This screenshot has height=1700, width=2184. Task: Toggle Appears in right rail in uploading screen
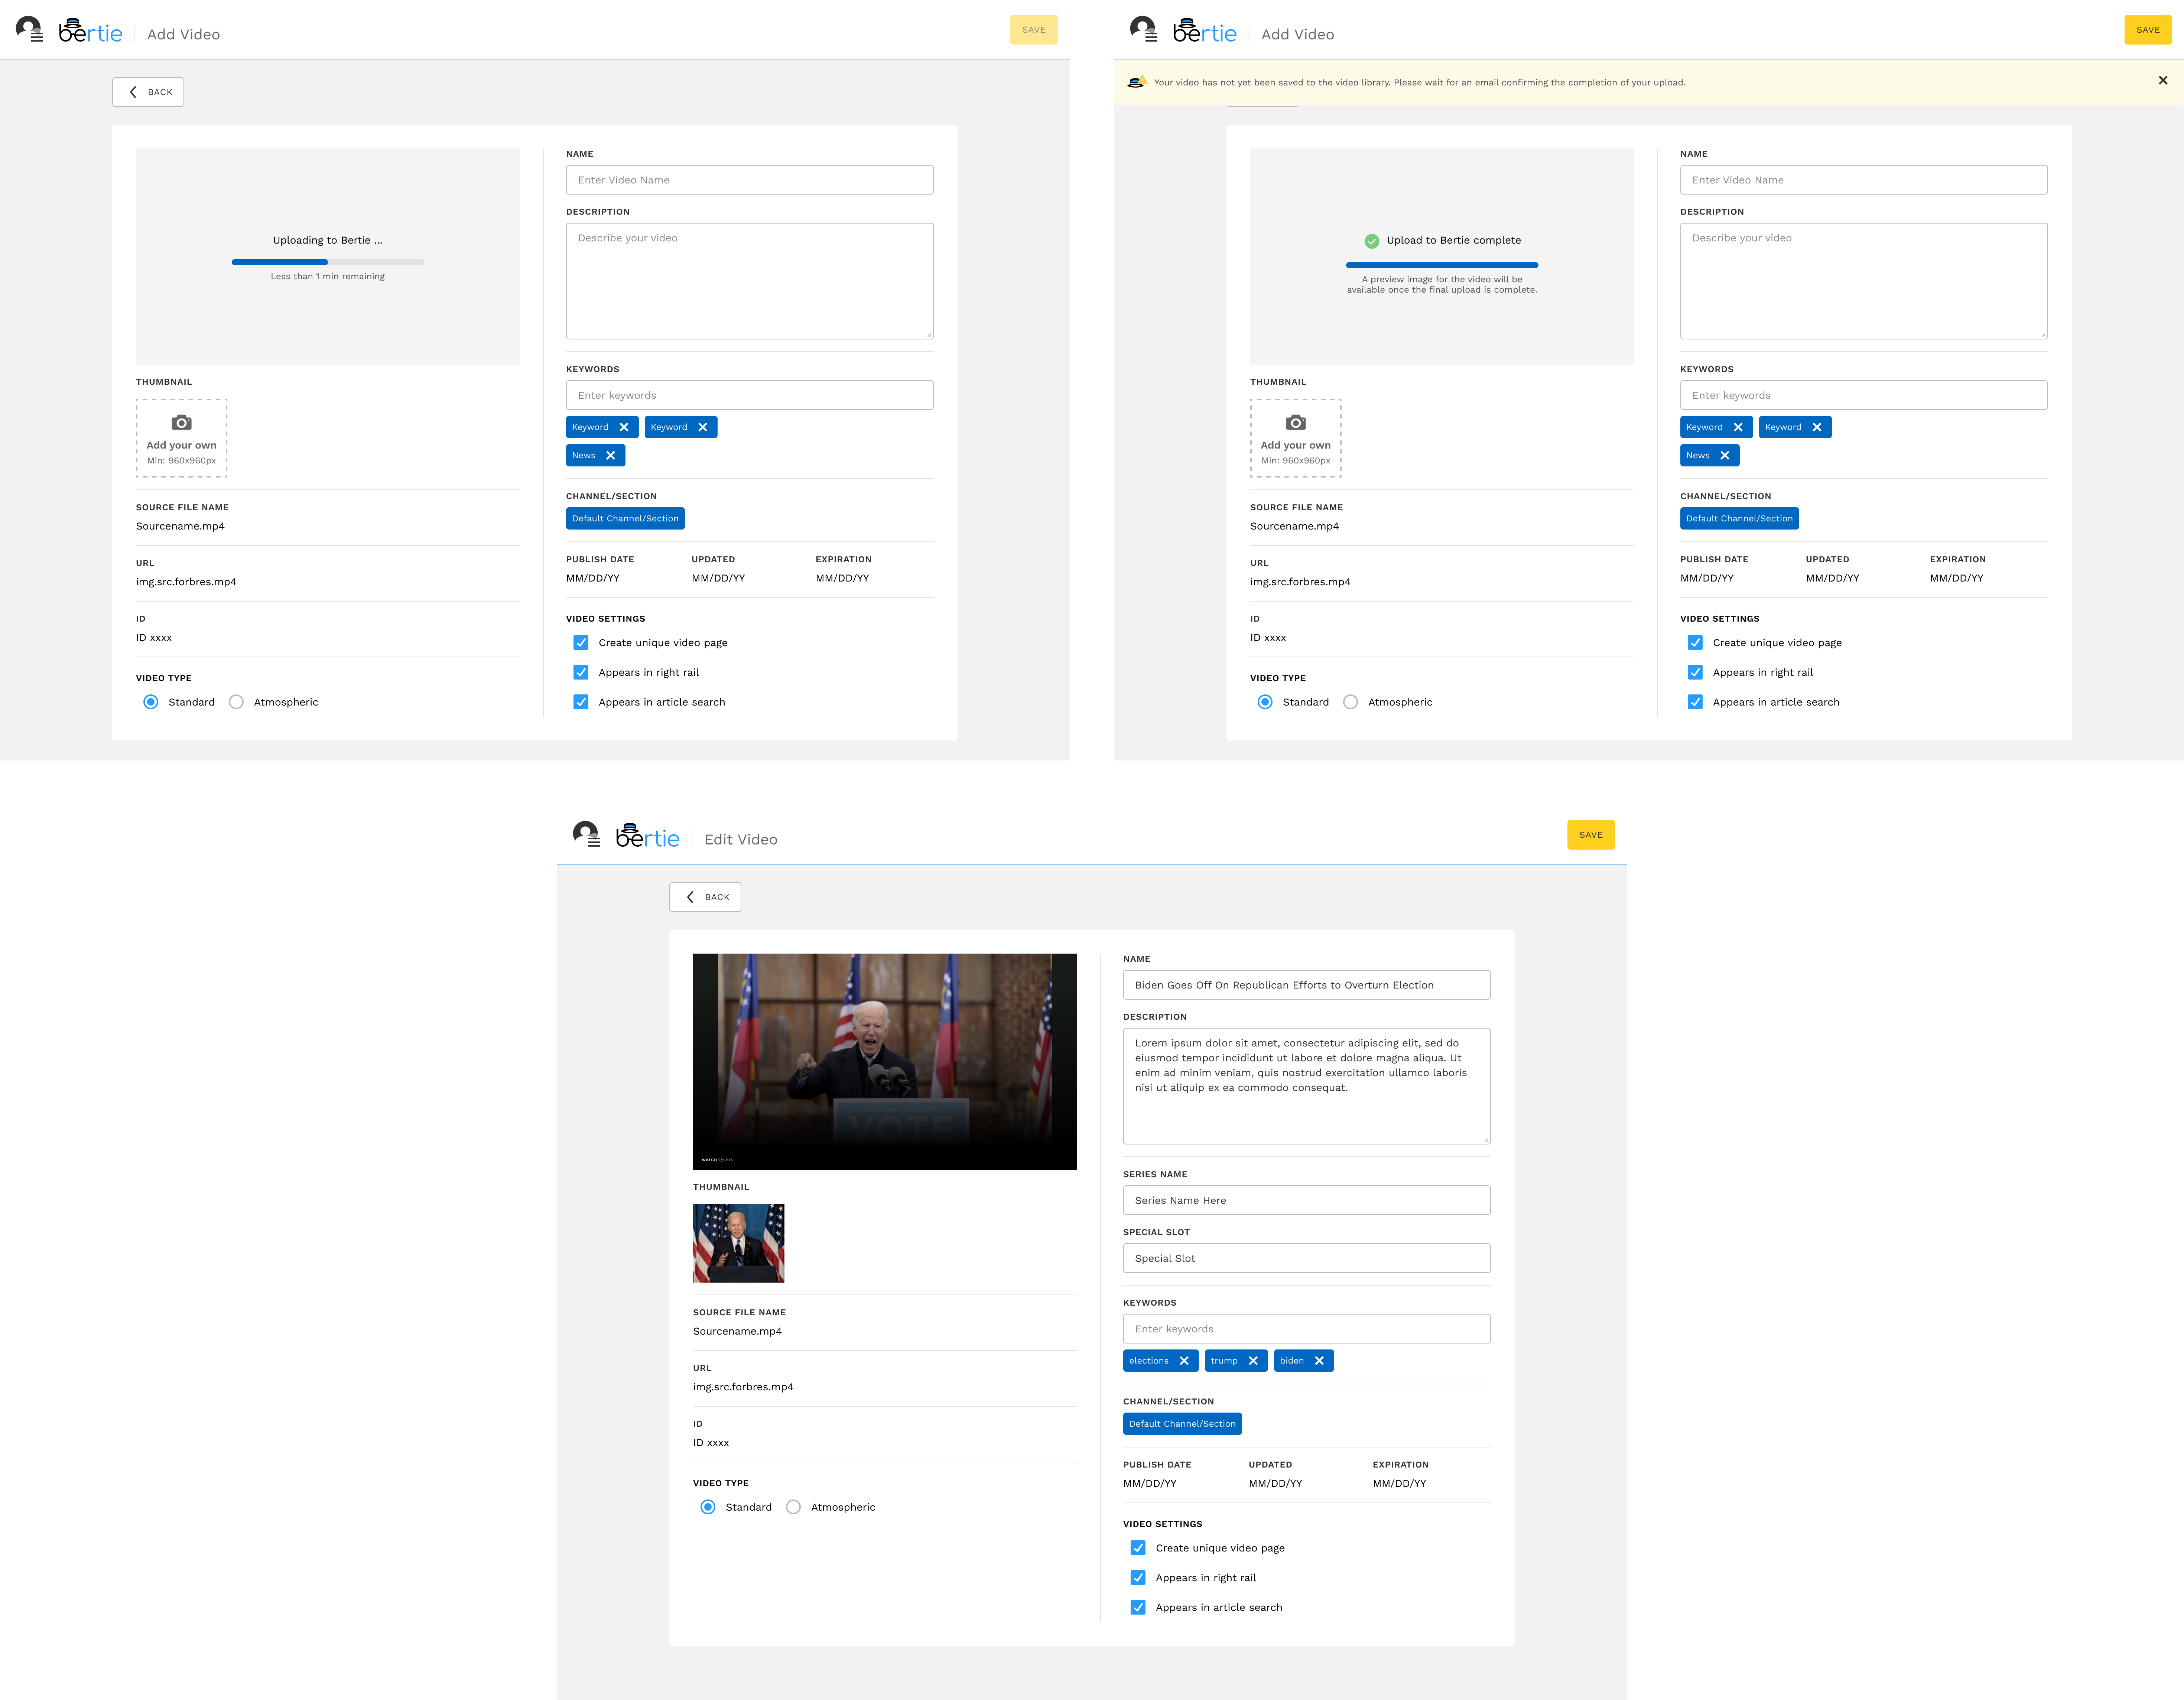581,673
